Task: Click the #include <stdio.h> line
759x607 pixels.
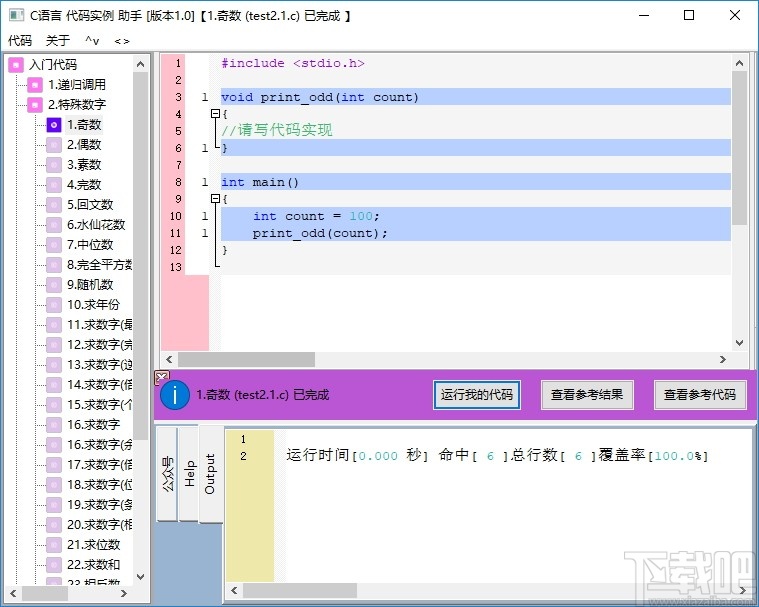Action: click(x=293, y=63)
